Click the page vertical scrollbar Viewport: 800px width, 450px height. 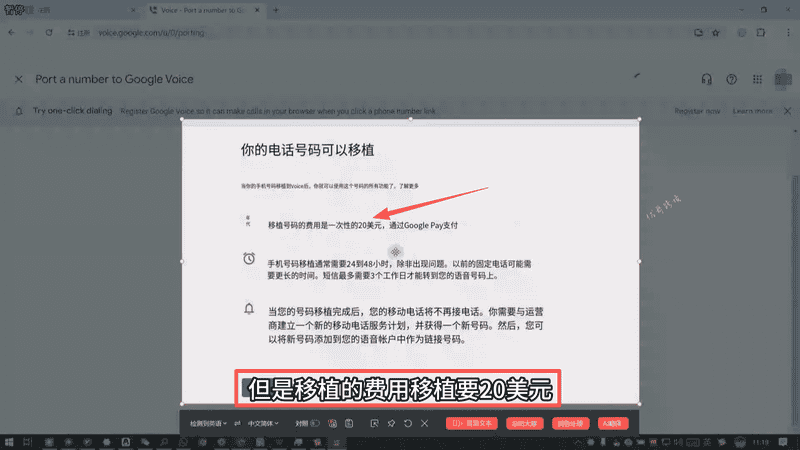click(795, 301)
